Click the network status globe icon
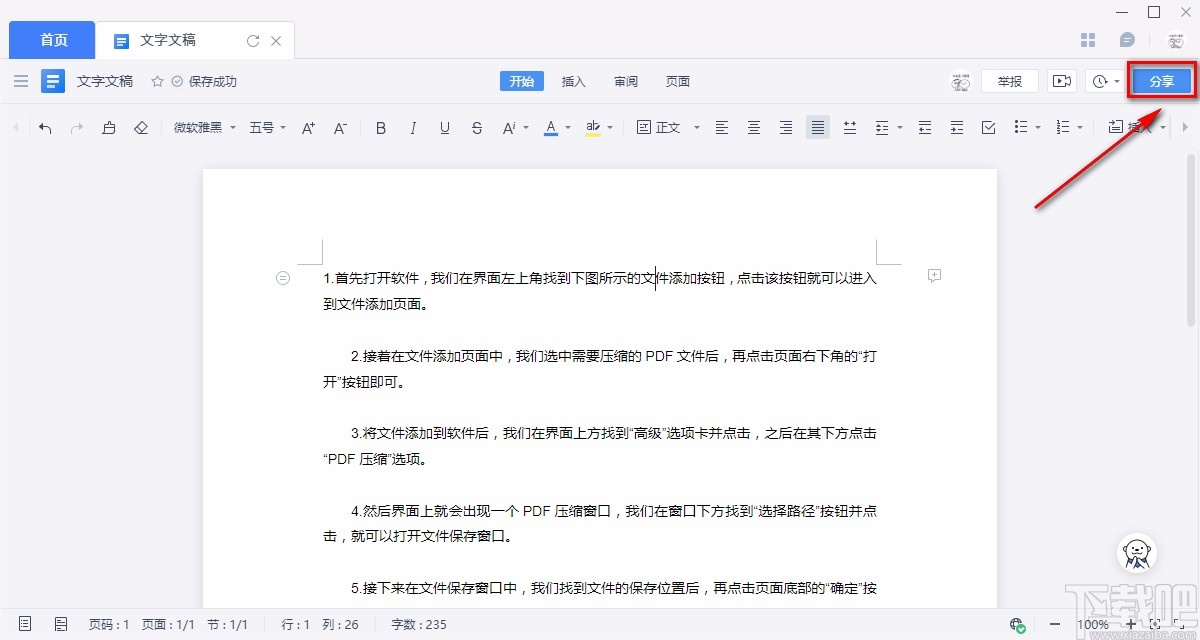 click(x=1018, y=624)
